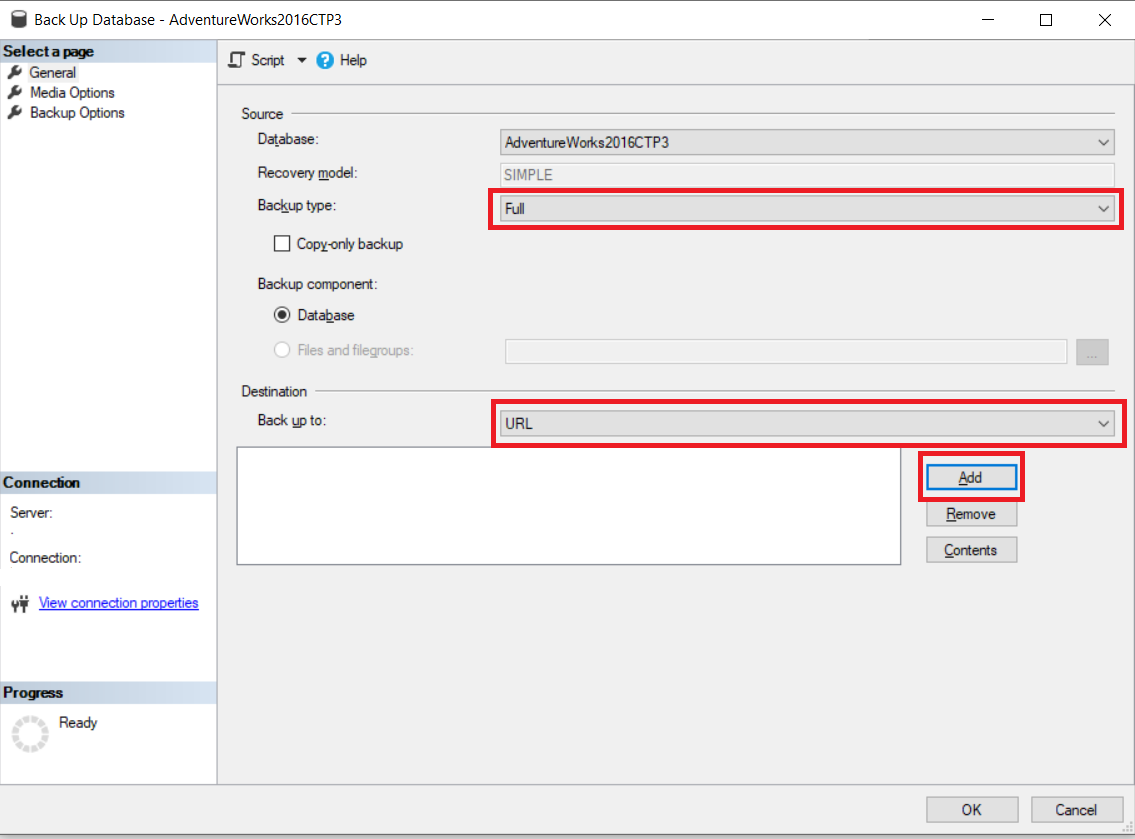This screenshot has width=1135, height=839.
Task: Click the General page wrench icon
Action: point(14,73)
